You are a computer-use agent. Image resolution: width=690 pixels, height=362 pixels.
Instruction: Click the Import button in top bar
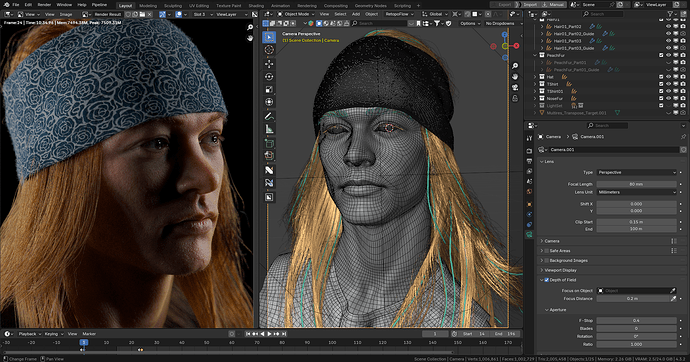coord(530,5)
